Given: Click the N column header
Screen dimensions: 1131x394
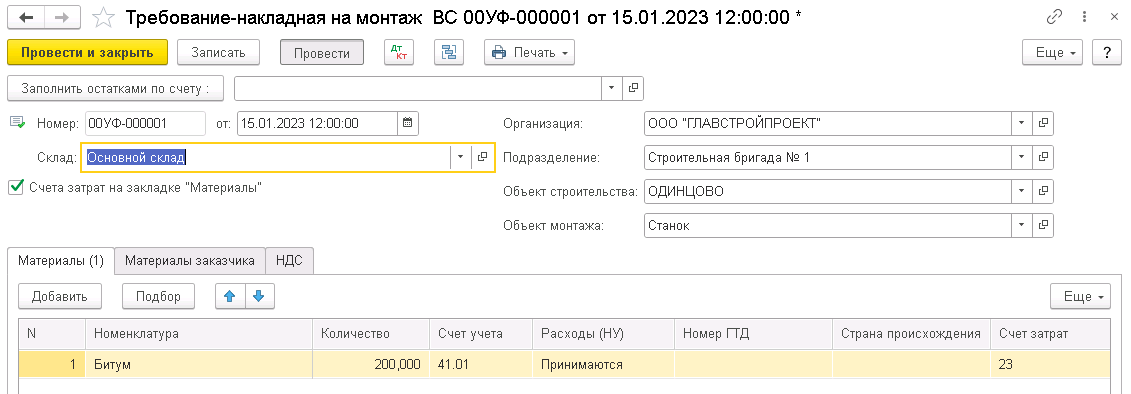Looking at the screenshot, I should [x=52, y=333].
